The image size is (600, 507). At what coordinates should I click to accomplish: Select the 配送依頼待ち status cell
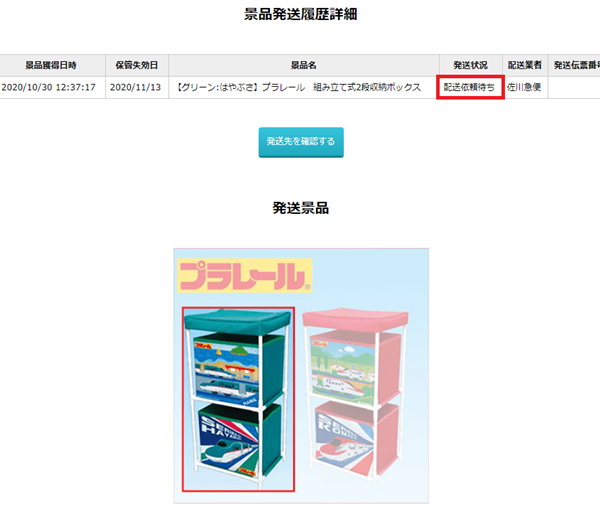[x=470, y=87]
